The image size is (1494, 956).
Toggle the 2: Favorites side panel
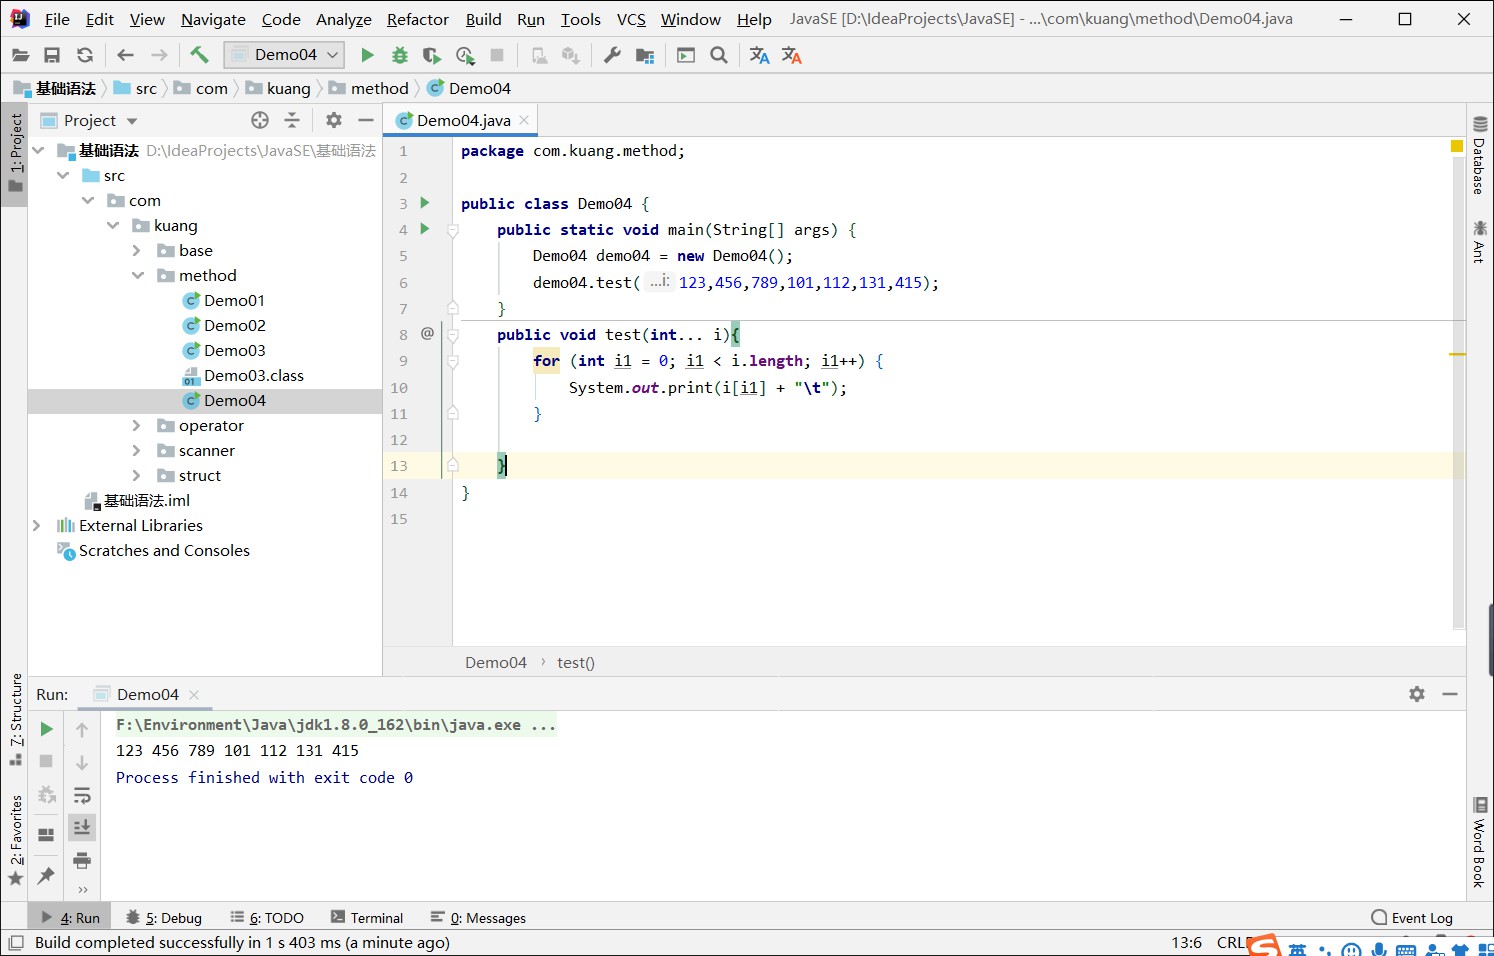tap(15, 841)
